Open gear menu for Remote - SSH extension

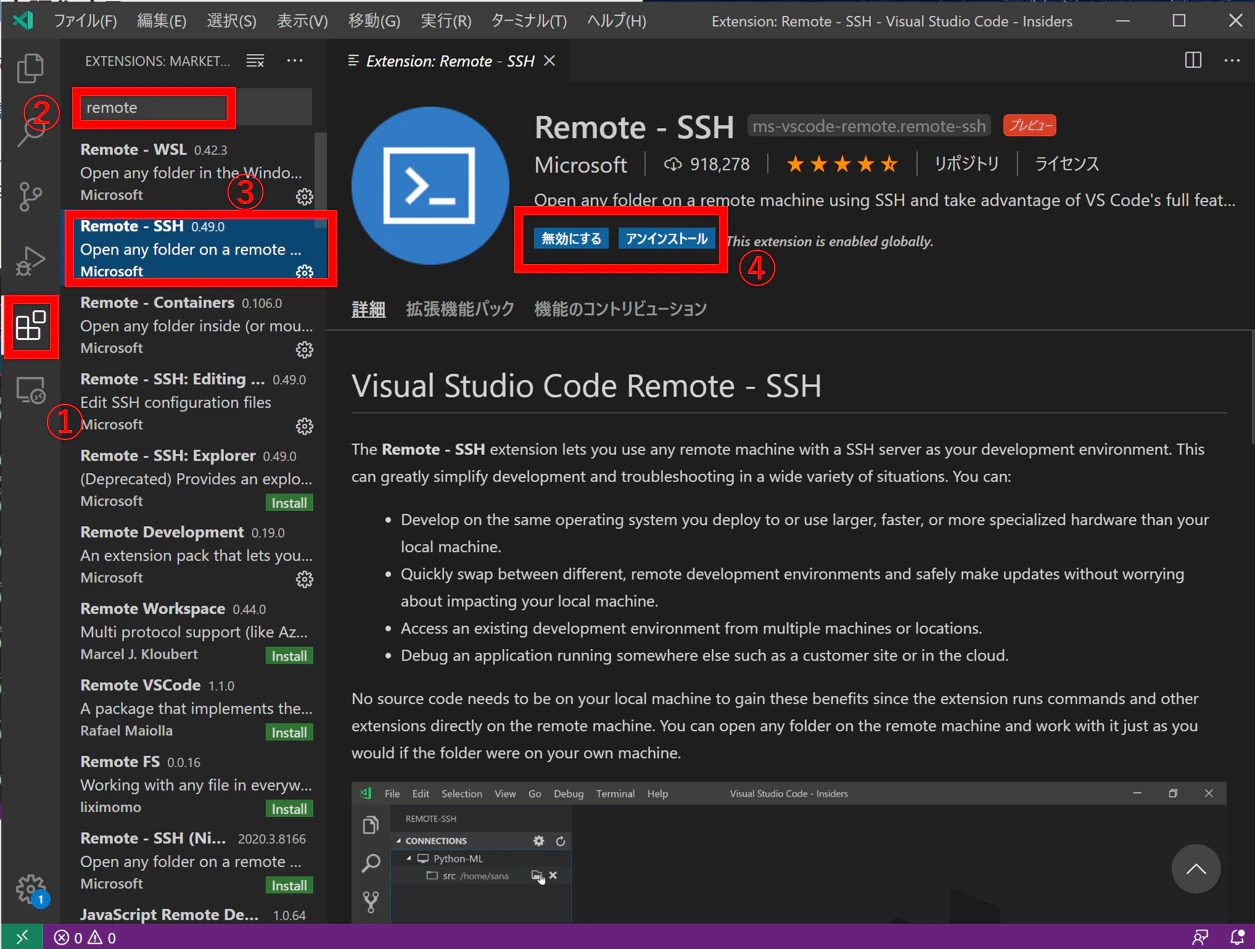pyautogui.click(x=304, y=273)
